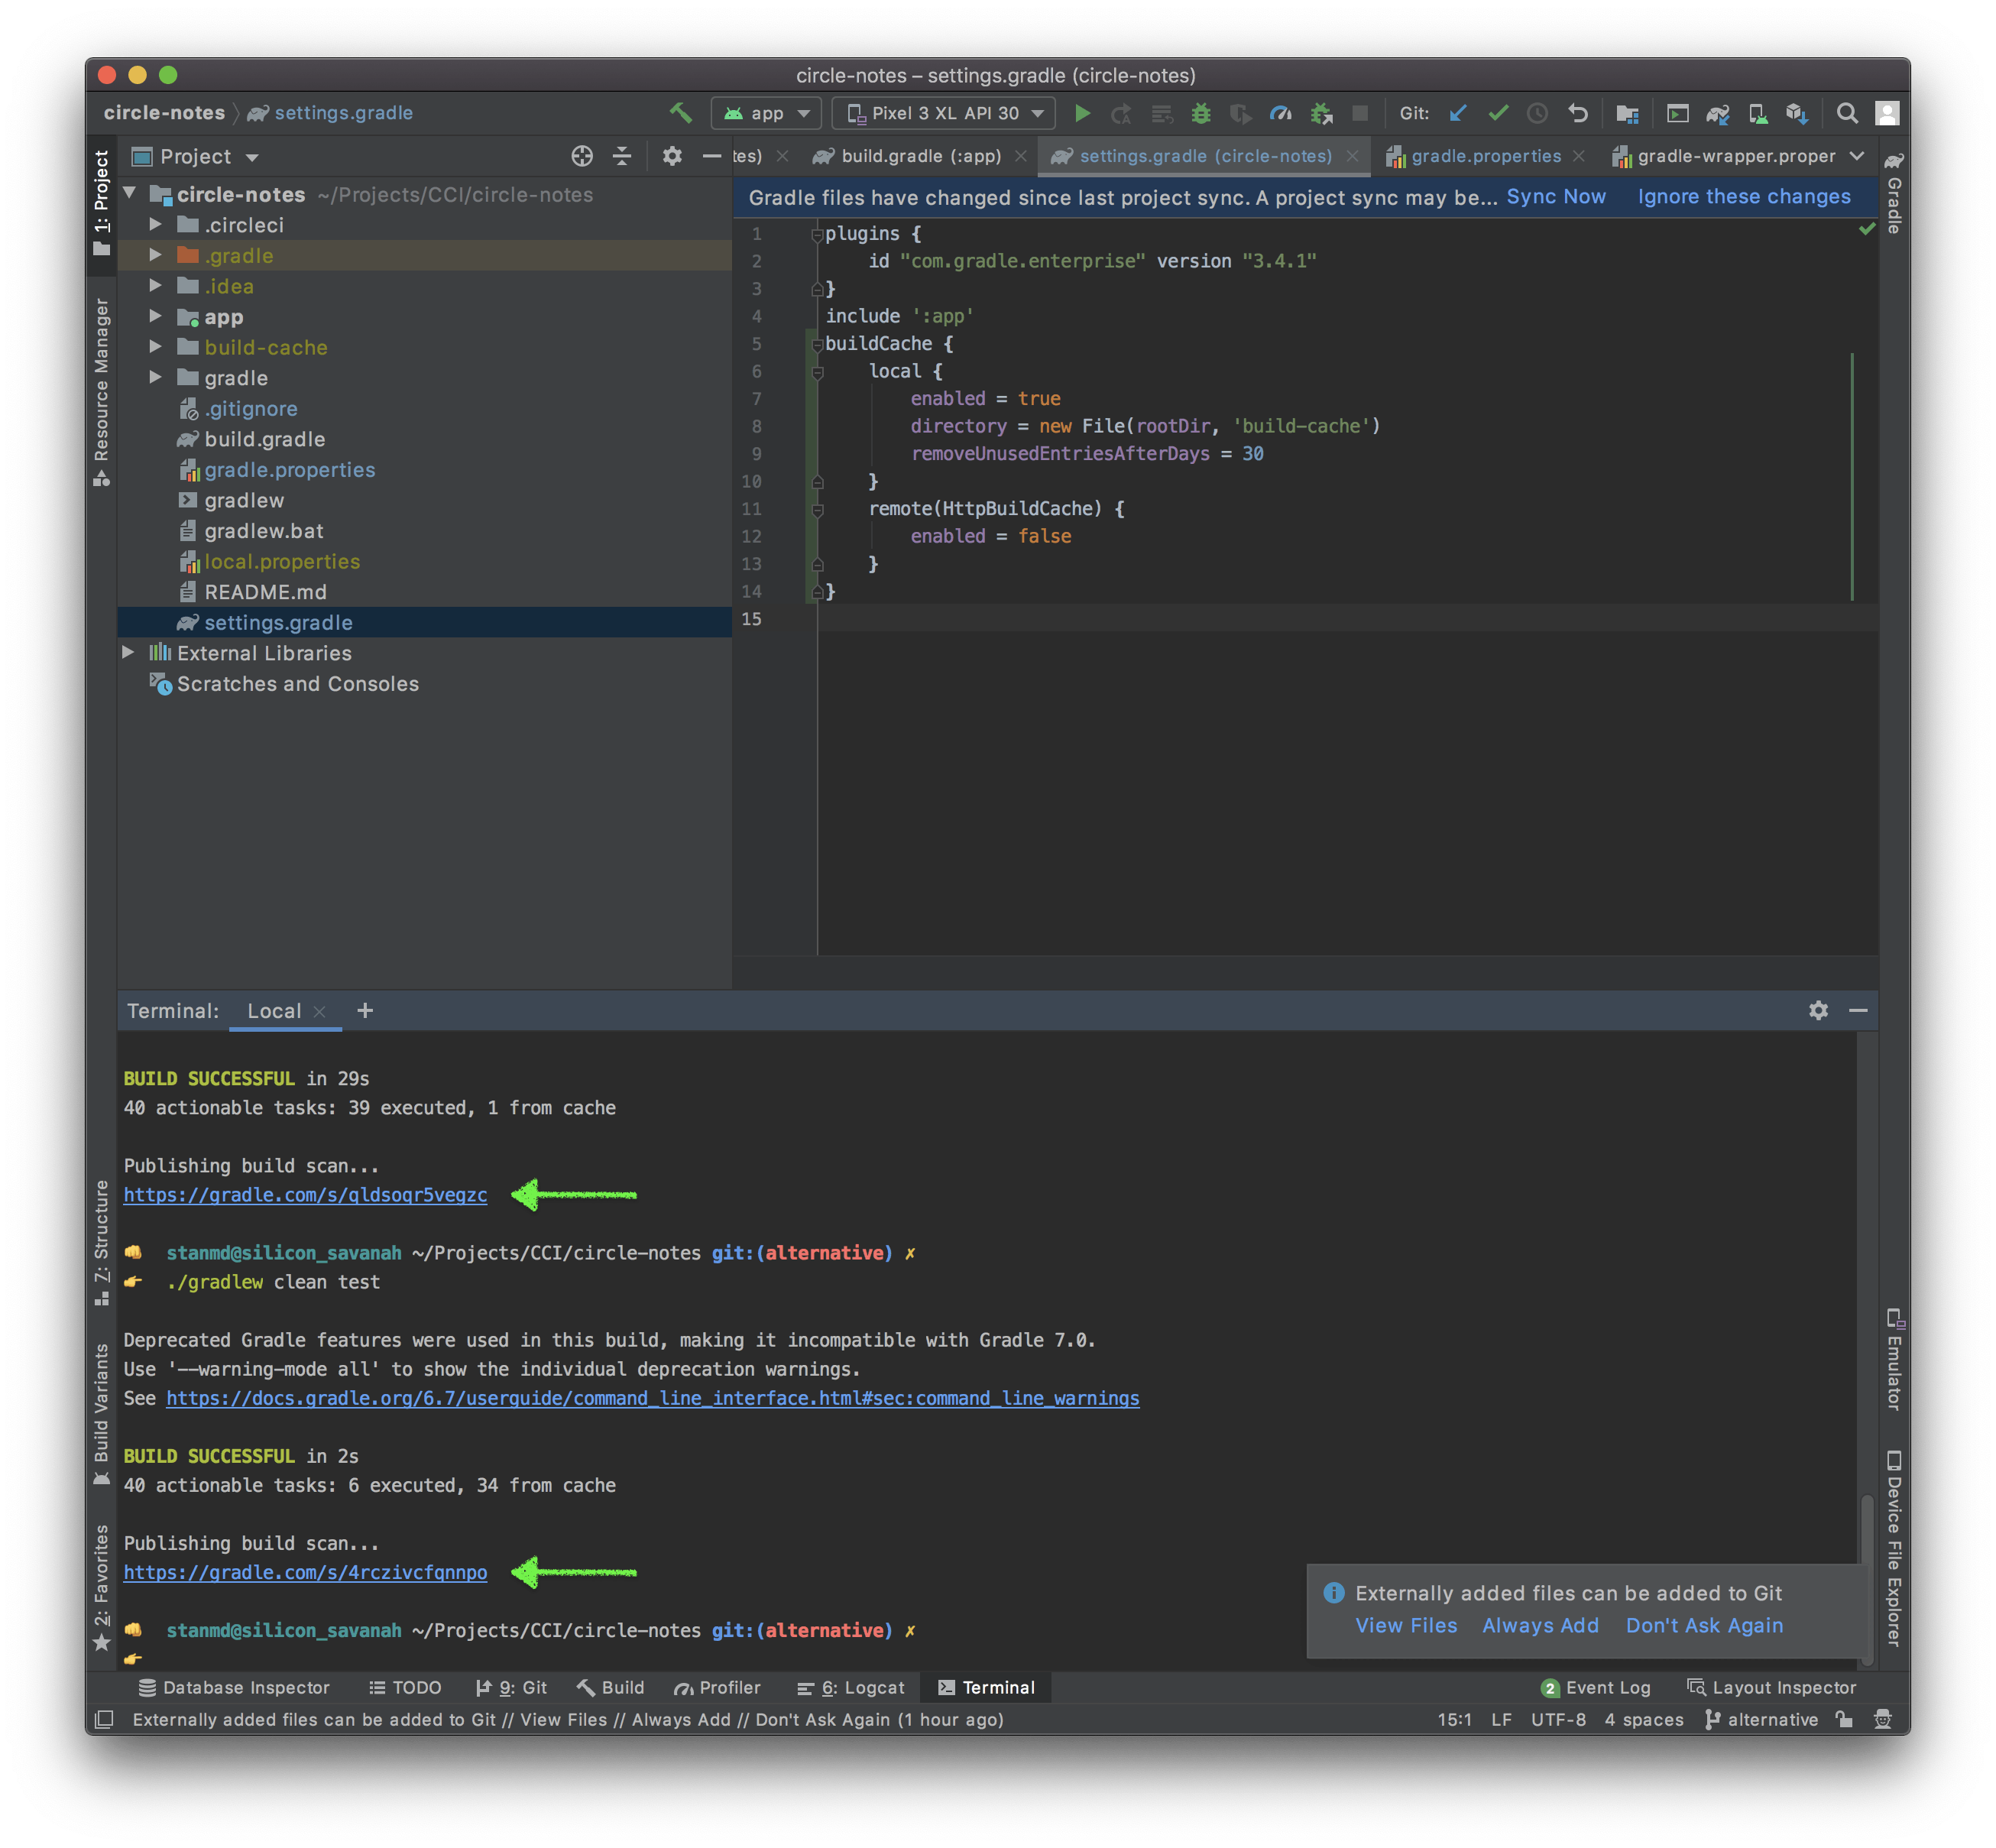Screen dimensions: 1996x1848
Task: Open the Profiler using the gauge toolbar icon
Action: tap(1281, 113)
